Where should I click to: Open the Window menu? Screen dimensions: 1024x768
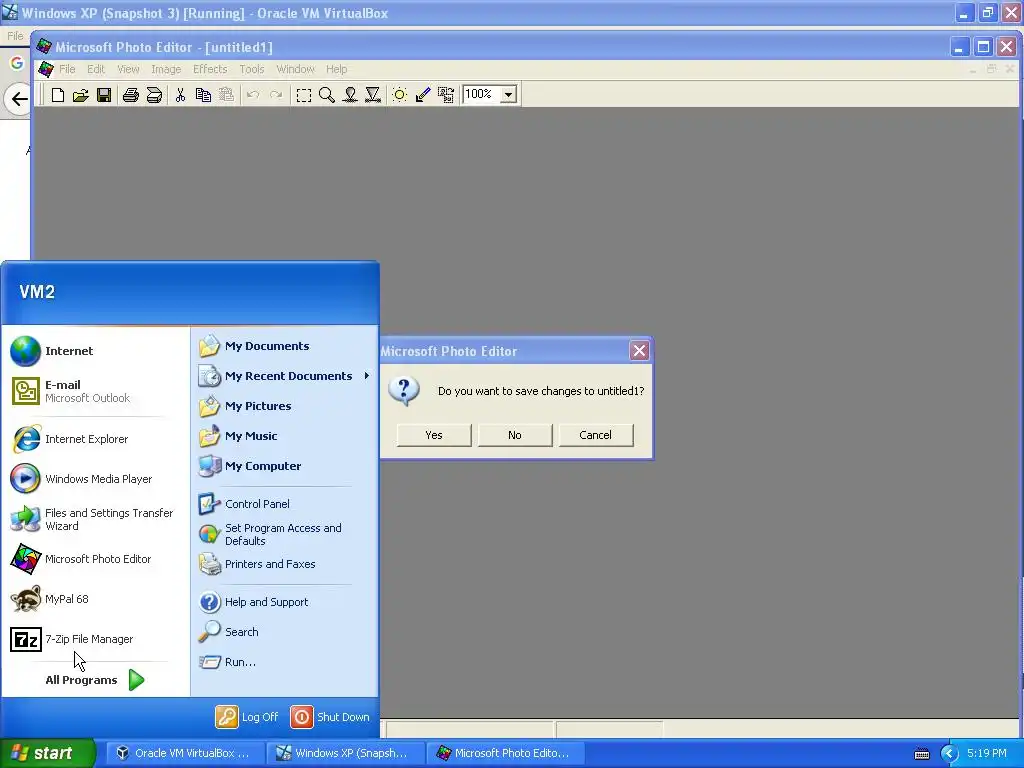(x=295, y=69)
